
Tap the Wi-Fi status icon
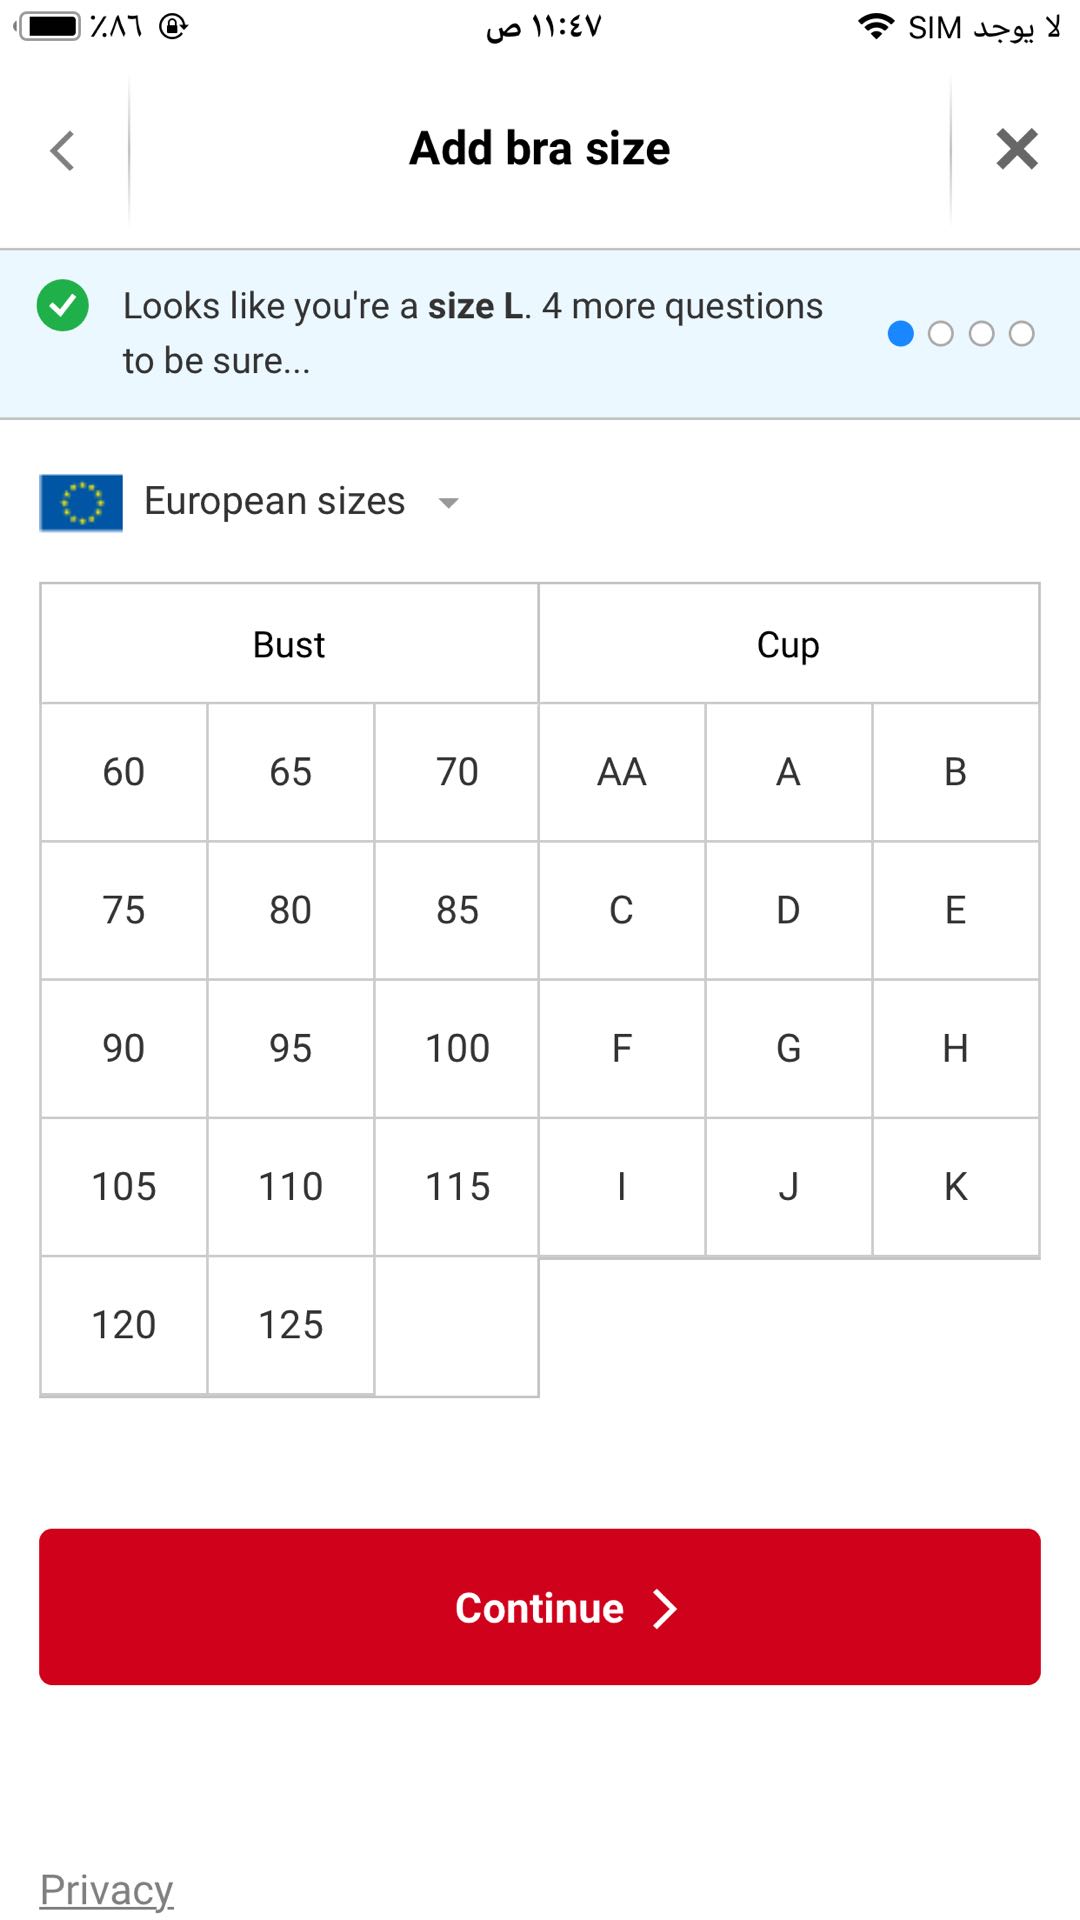point(876,26)
